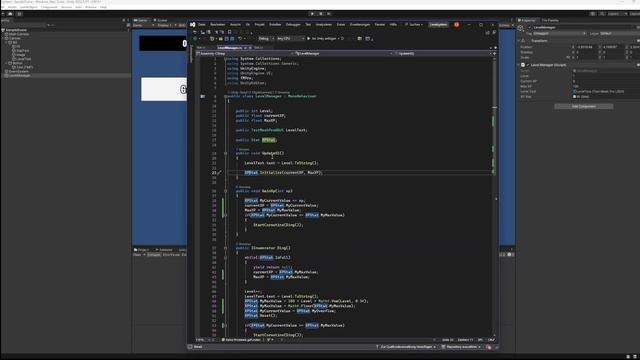The image size is (640, 360).
Task: Select Main Camera in Unity Hierarchy
Action: (19, 34)
